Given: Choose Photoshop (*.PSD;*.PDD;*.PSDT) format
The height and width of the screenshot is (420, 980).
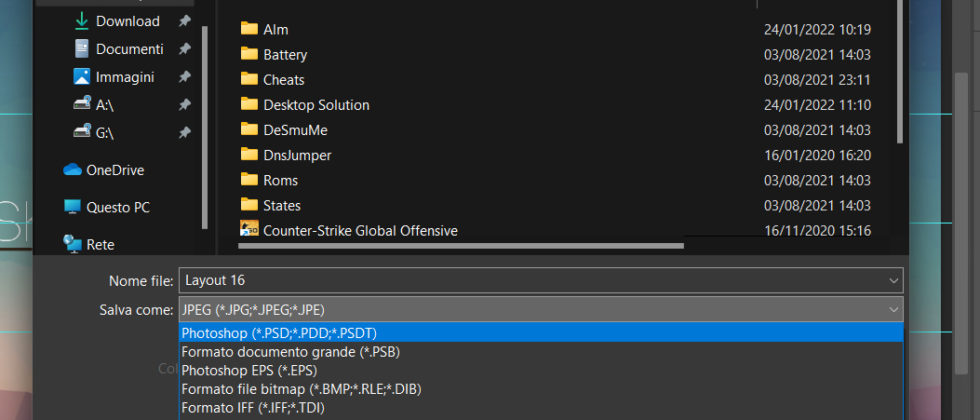Looking at the screenshot, I should pyautogui.click(x=541, y=332).
